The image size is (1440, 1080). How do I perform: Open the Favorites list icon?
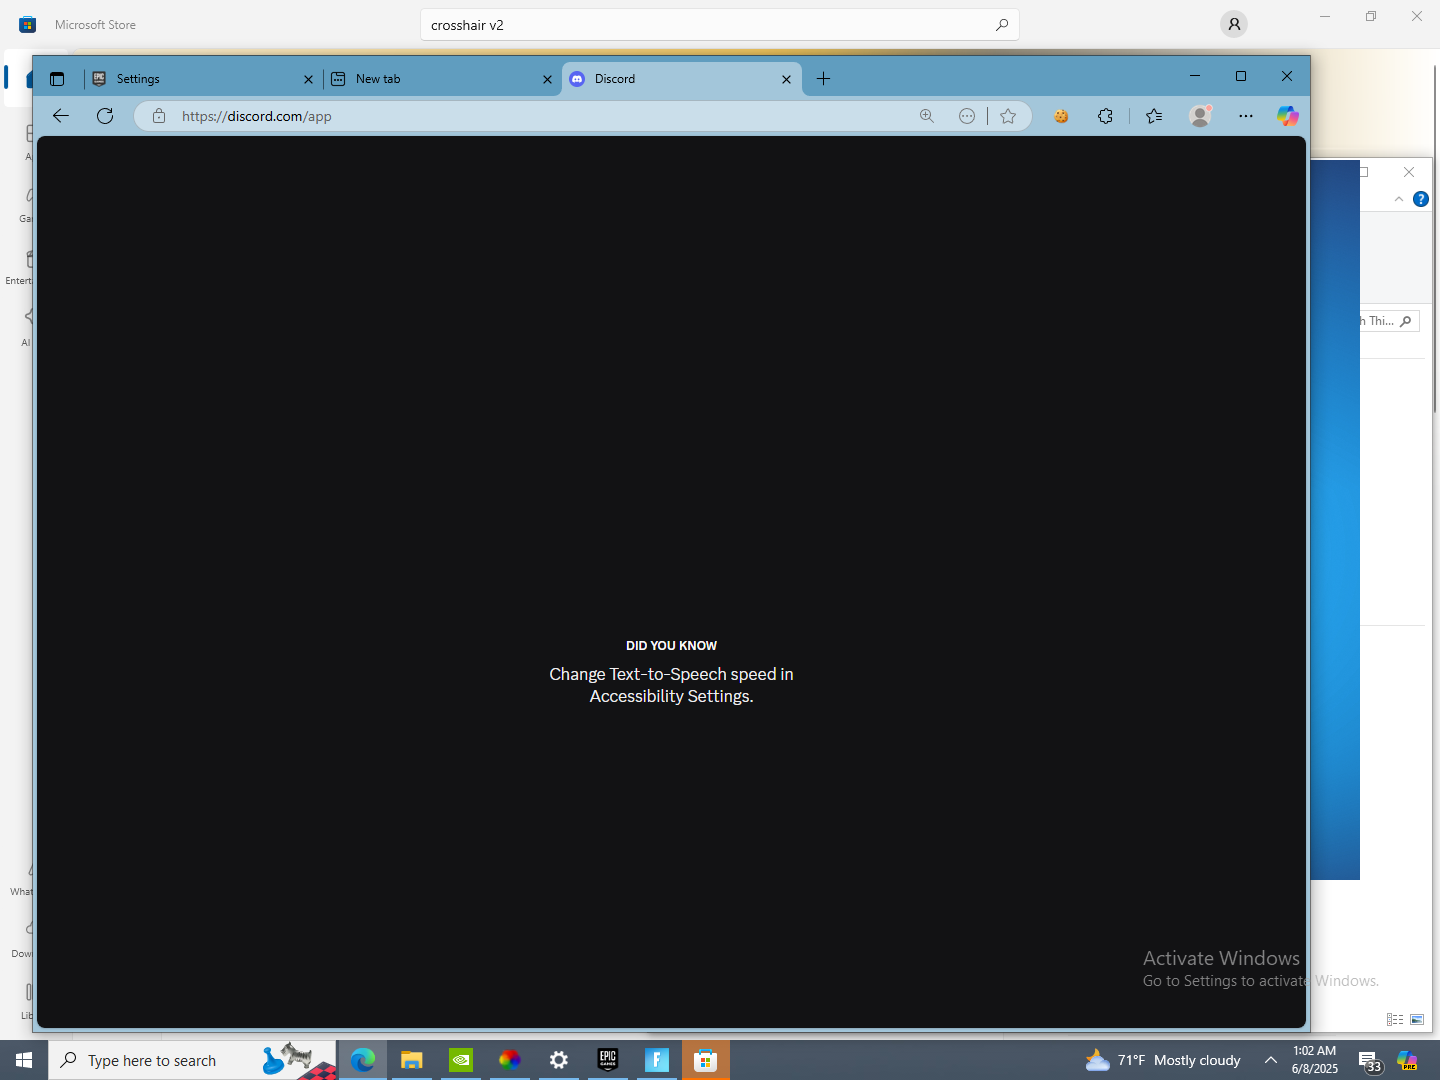coord(1154,116)
